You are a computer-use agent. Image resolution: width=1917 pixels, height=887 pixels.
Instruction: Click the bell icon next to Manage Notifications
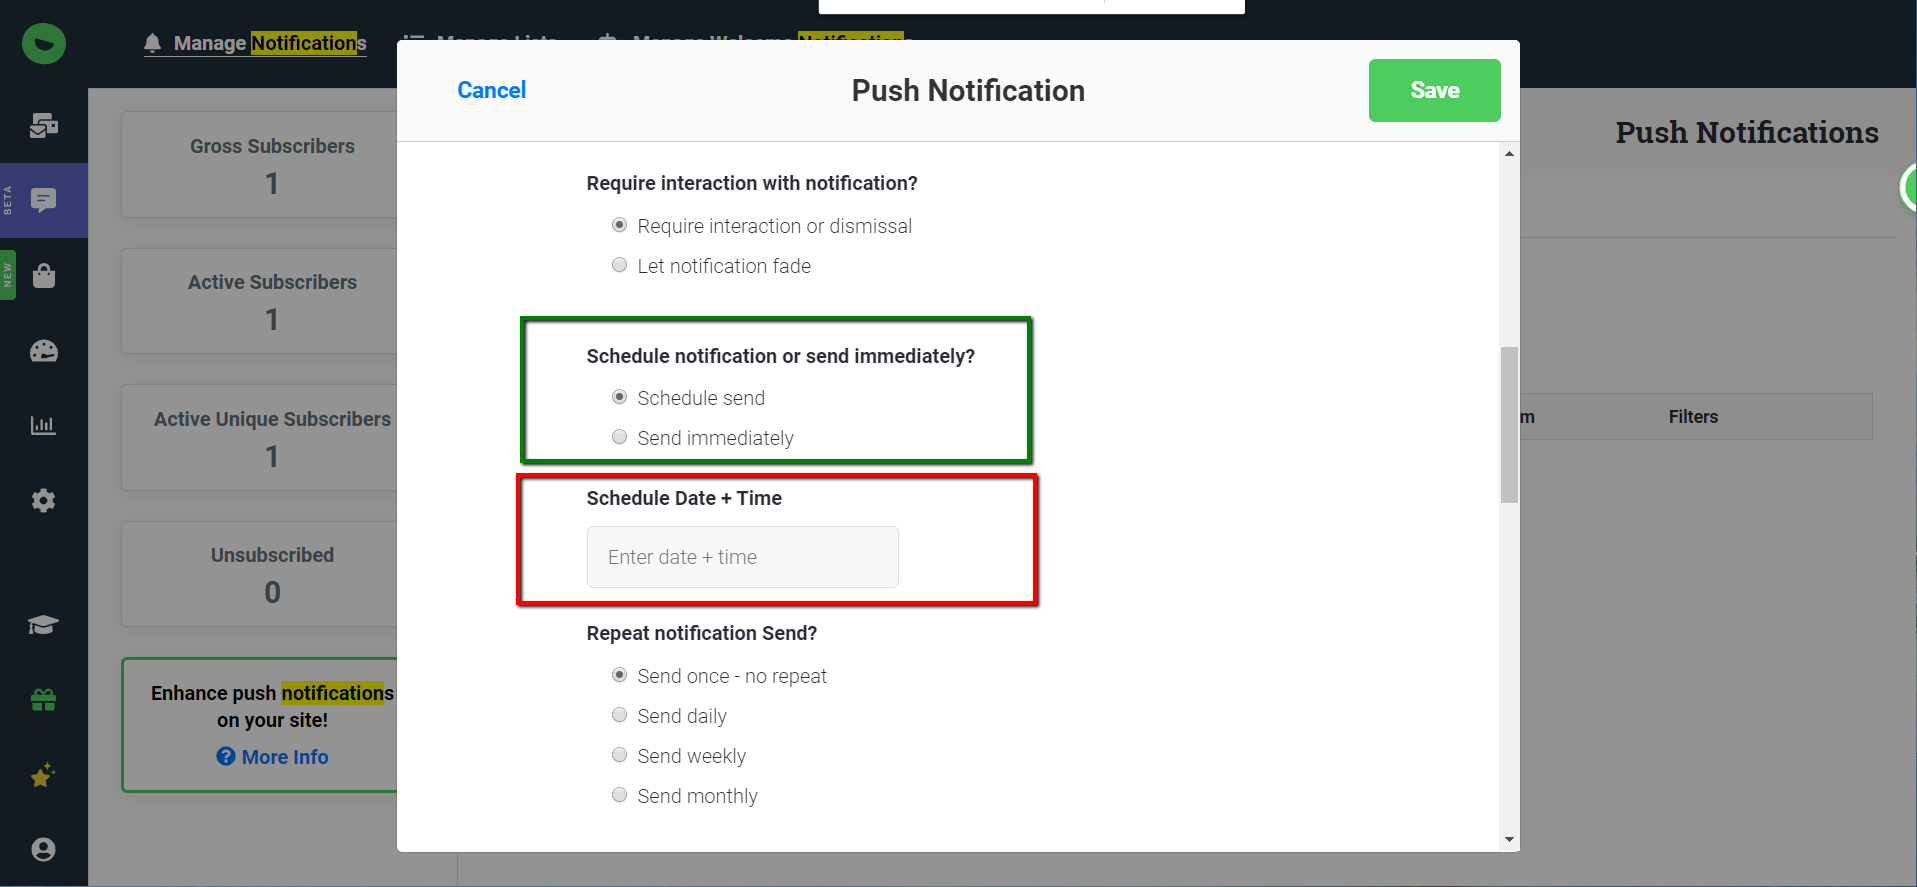click(152, 43)
